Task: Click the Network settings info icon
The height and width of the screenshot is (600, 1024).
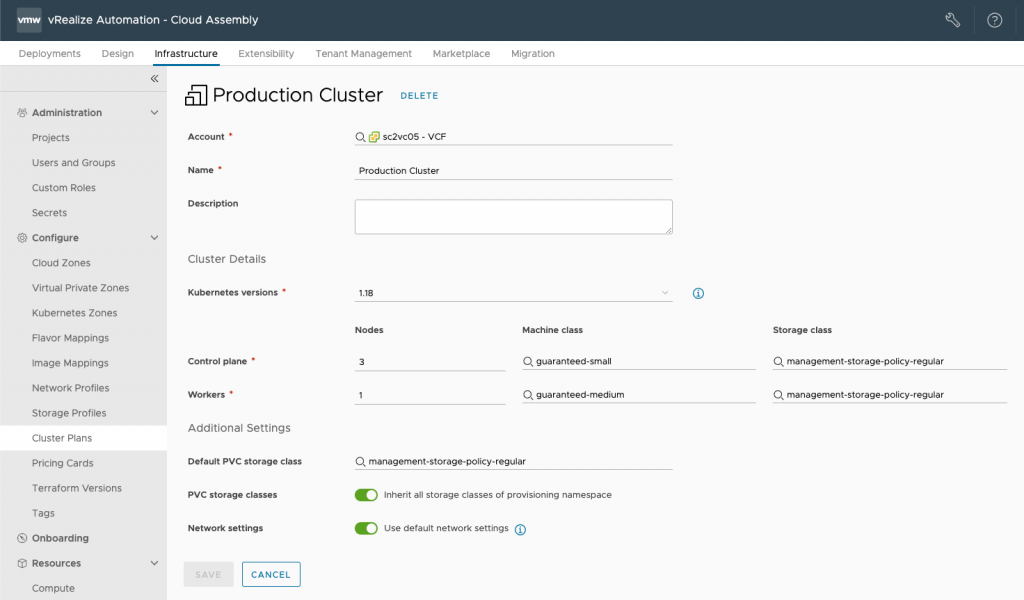Action: tap(520, 530)
